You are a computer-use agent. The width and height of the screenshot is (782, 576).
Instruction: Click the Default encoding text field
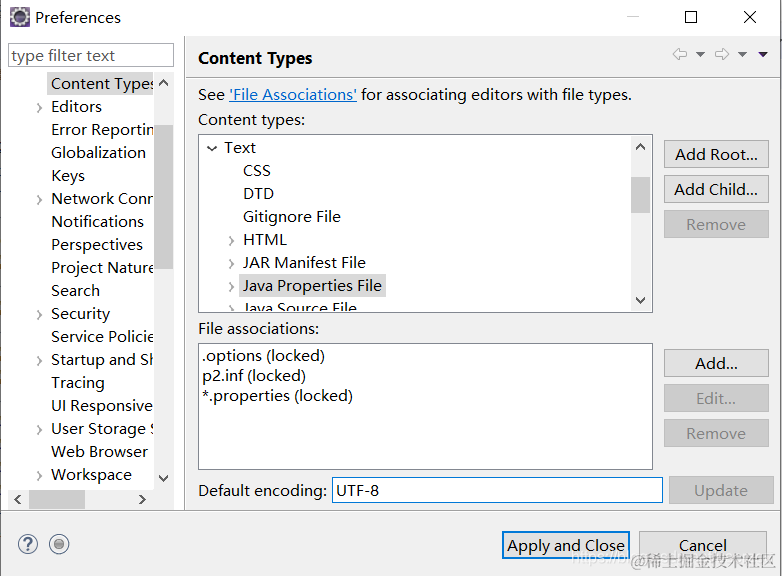[497, 490]
